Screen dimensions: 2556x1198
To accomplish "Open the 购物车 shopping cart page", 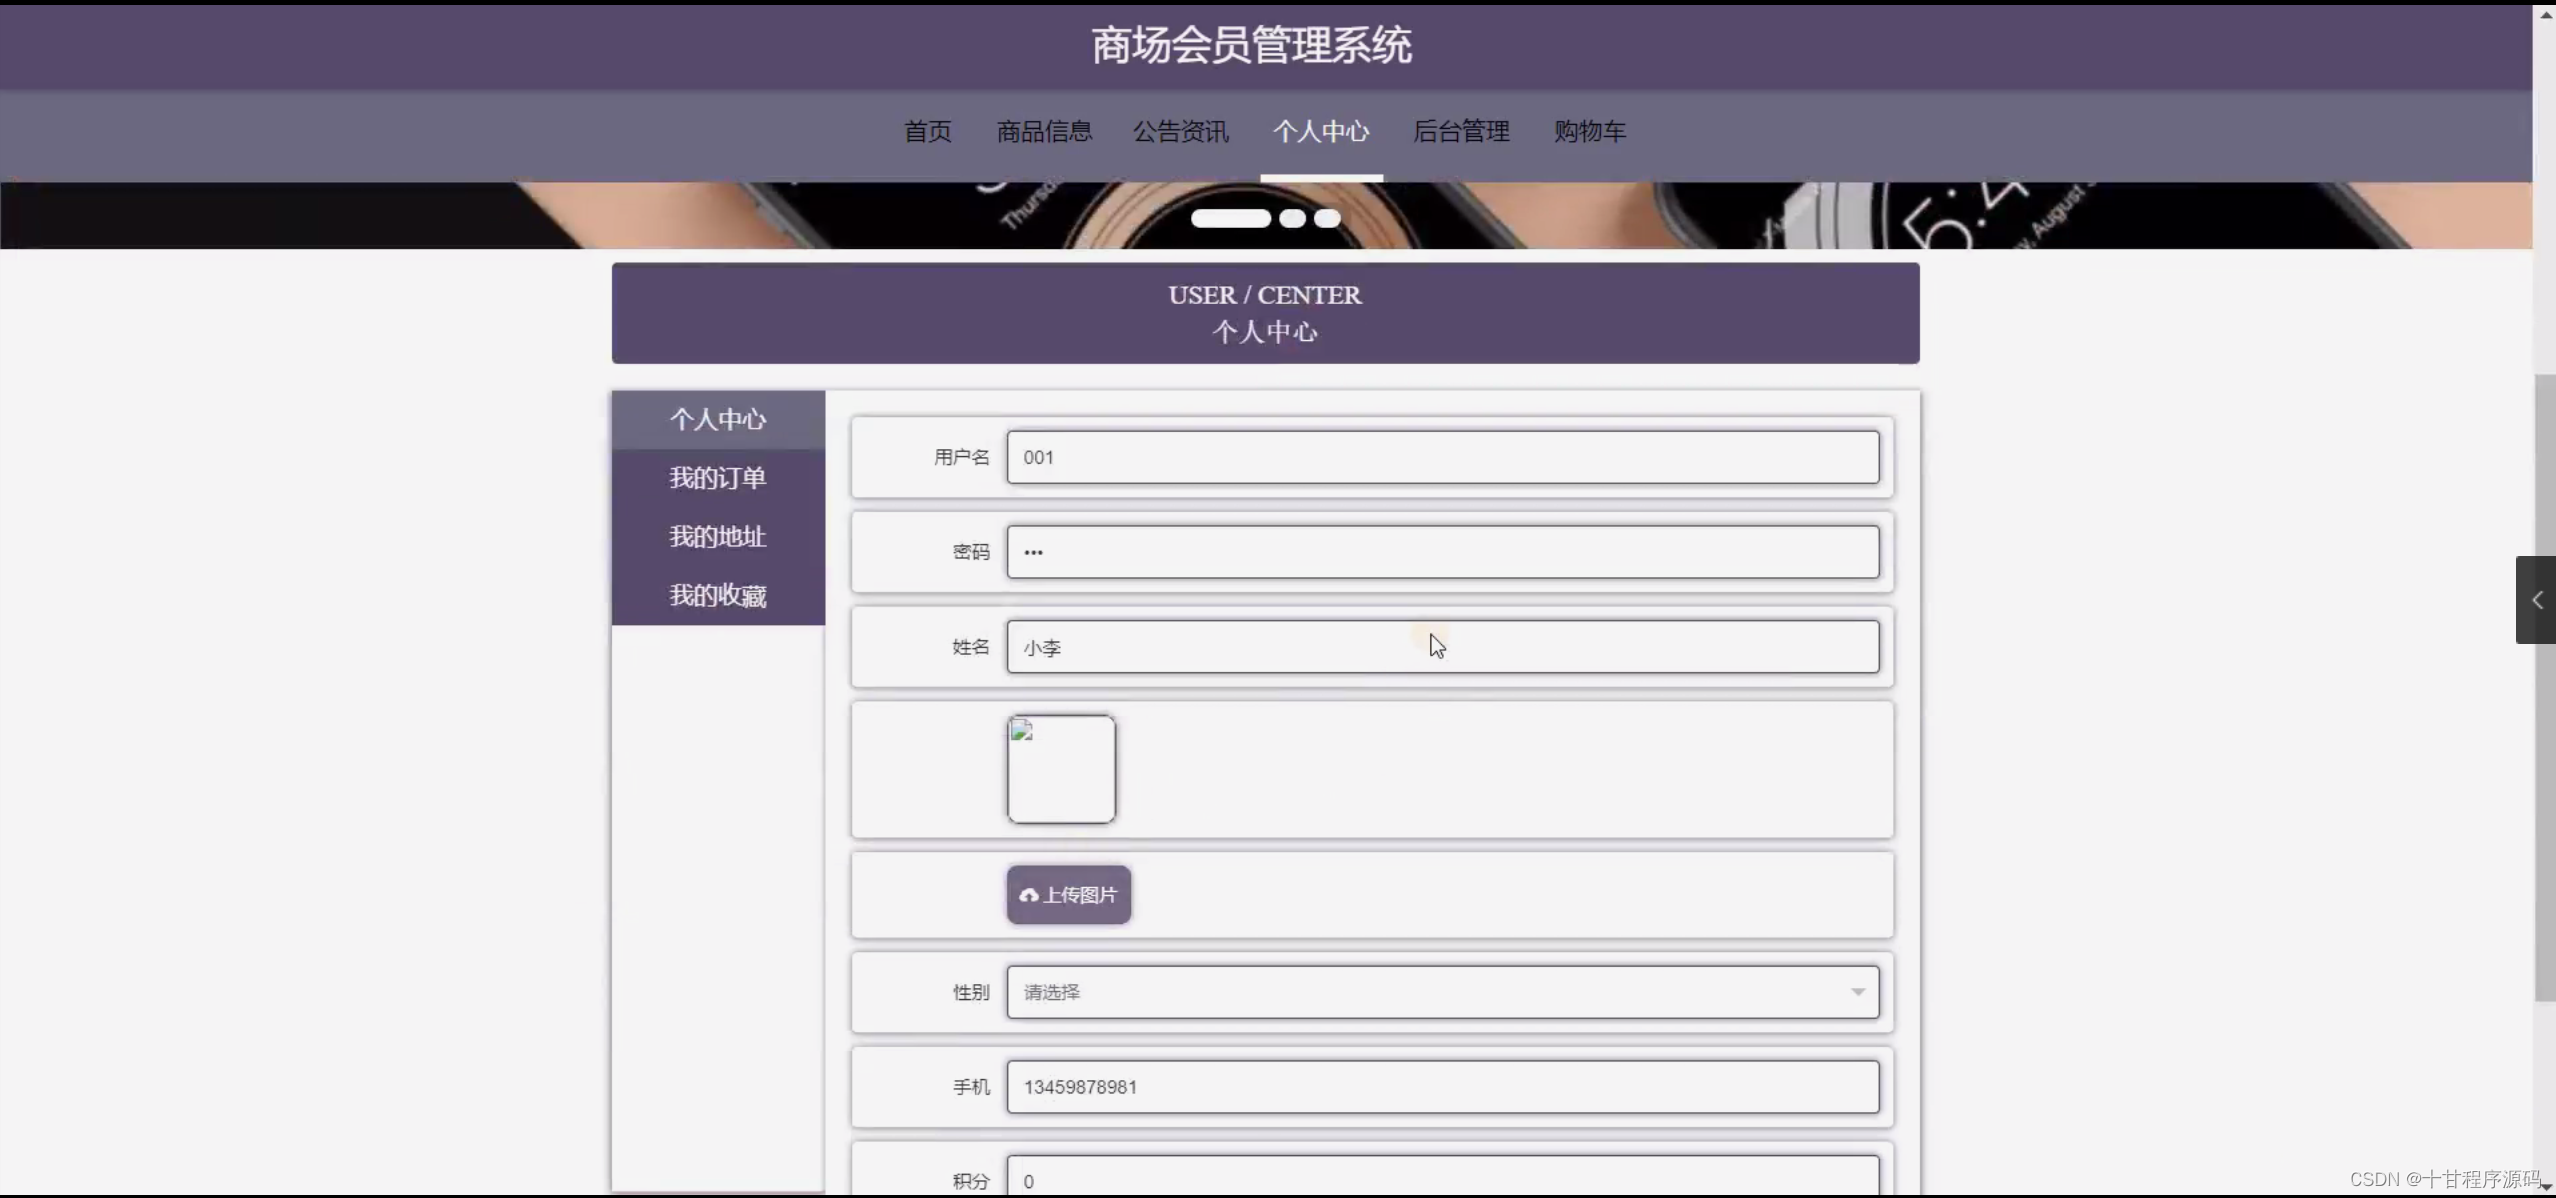I will [1589, 131].
